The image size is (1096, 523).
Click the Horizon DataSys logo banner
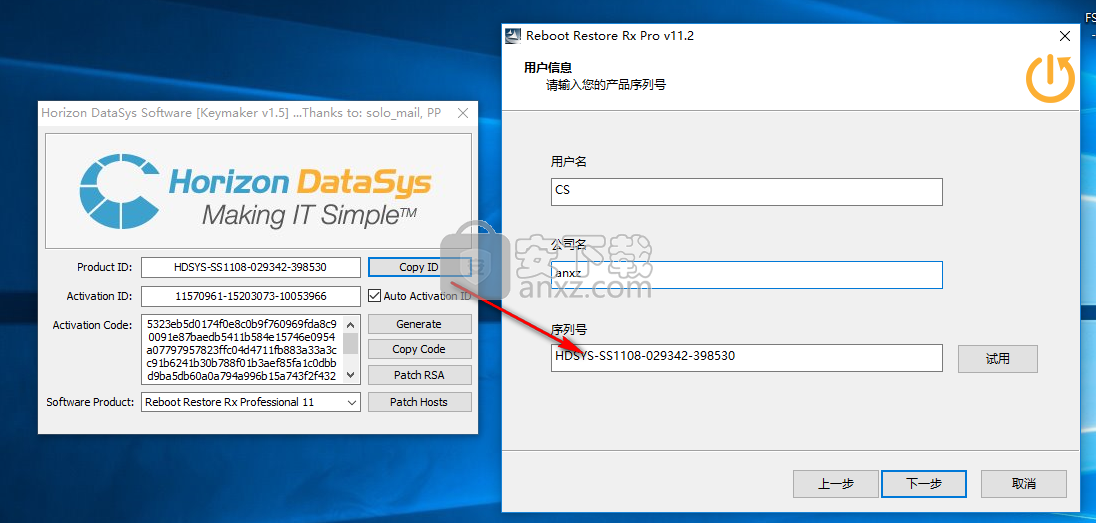259,191
